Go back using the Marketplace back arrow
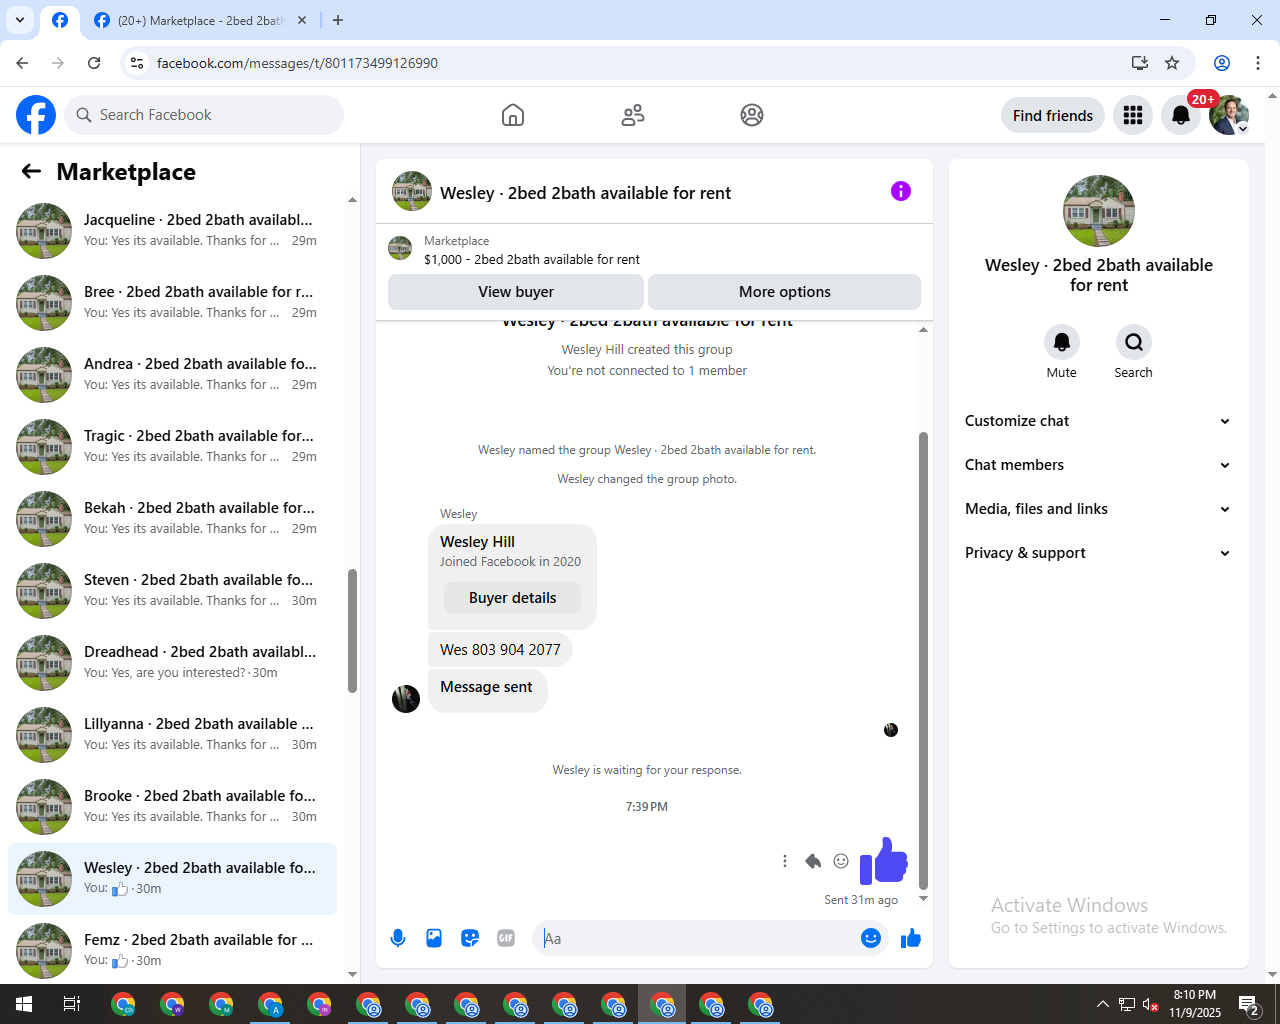This screenshot has height=1024, width=1280. point(31,171)
